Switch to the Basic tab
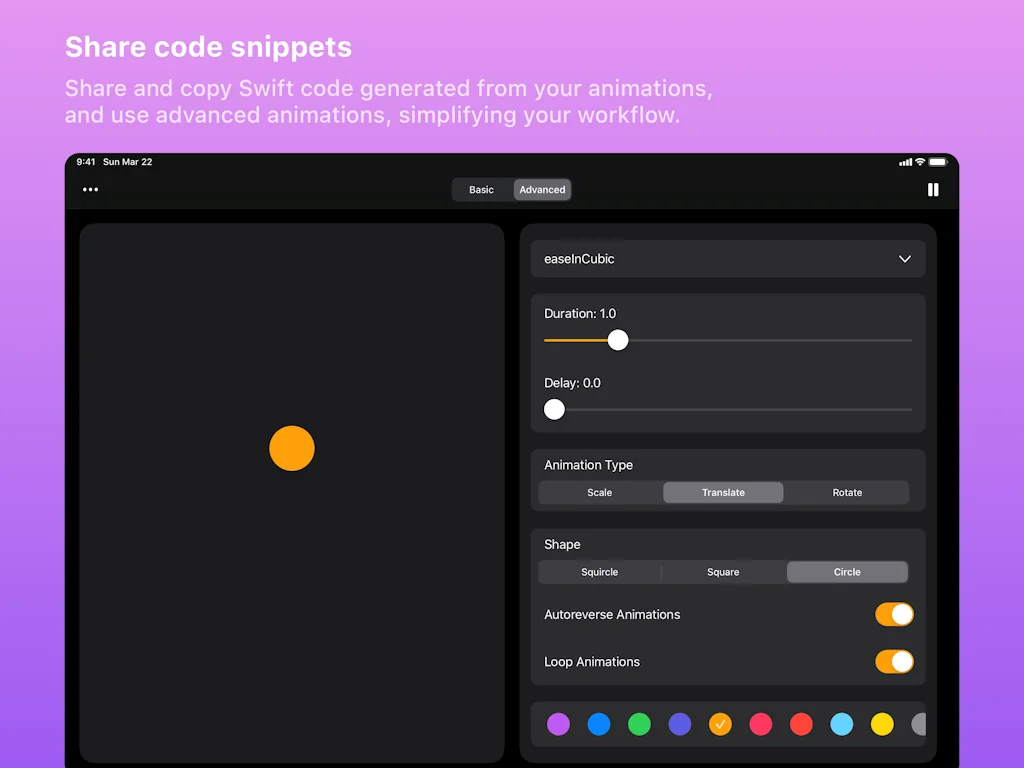Screen dimensions: 1024x768 pyautogui.click(x=482, y=190)
